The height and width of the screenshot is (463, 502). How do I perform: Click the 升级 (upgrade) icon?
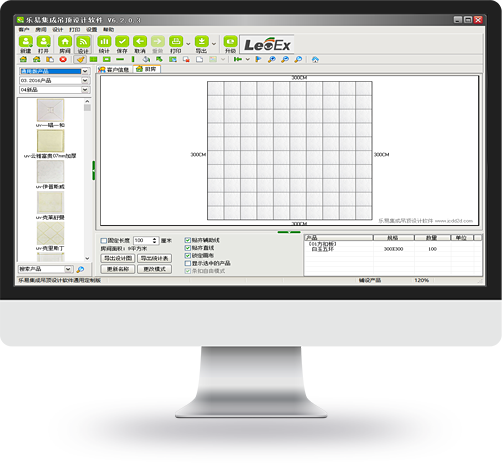[230, 44]
